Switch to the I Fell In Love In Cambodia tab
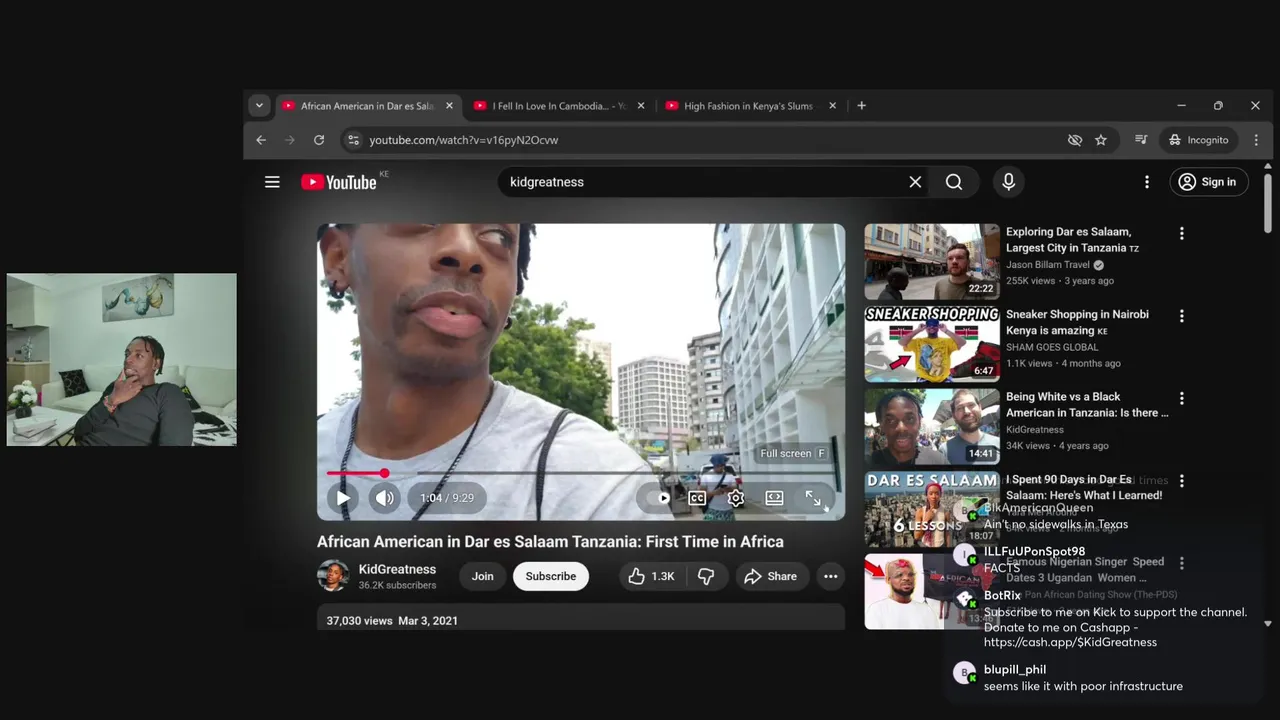1280x720 pixels. (559, 106)
